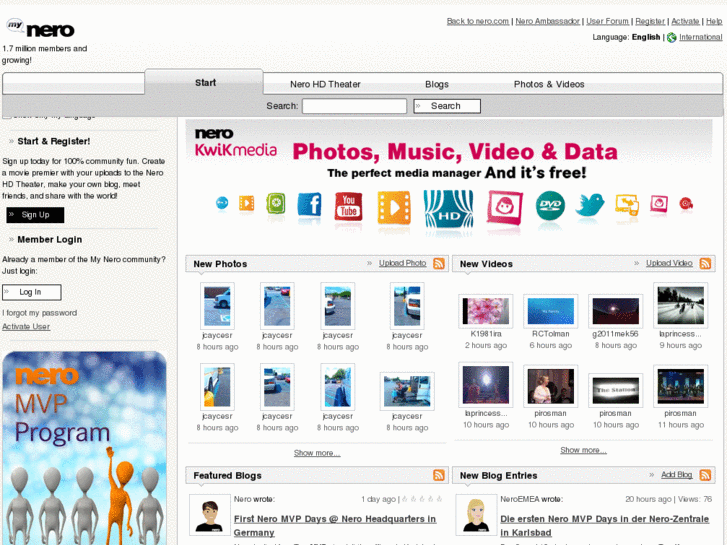Viewport: 727px width, 545px height.
Task: Click the small red disc icon in banner
Action: coord(686,203)
